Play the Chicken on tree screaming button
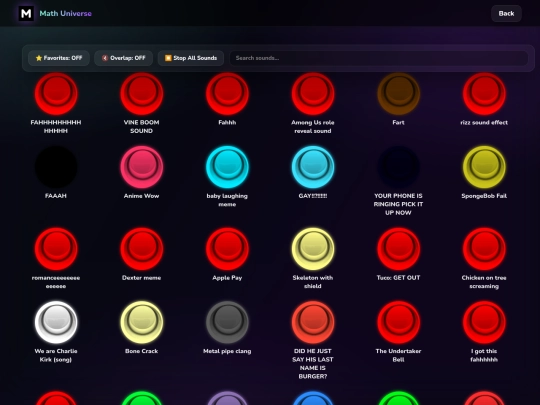 484,249
